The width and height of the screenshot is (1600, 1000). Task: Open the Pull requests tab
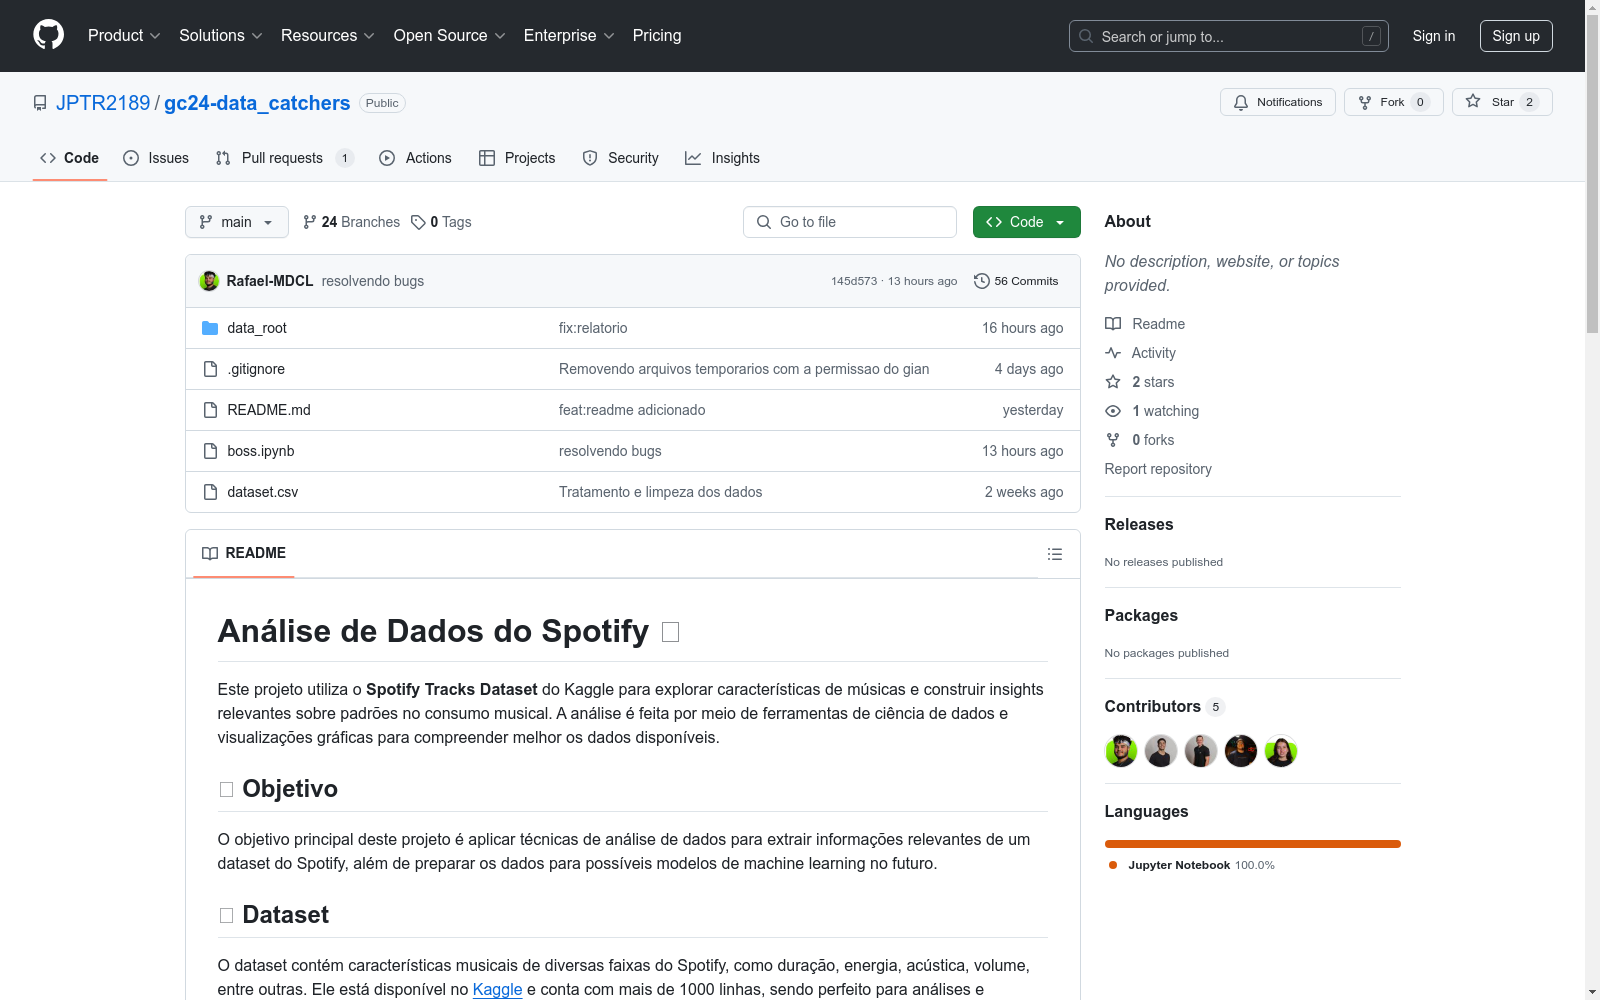284,158
